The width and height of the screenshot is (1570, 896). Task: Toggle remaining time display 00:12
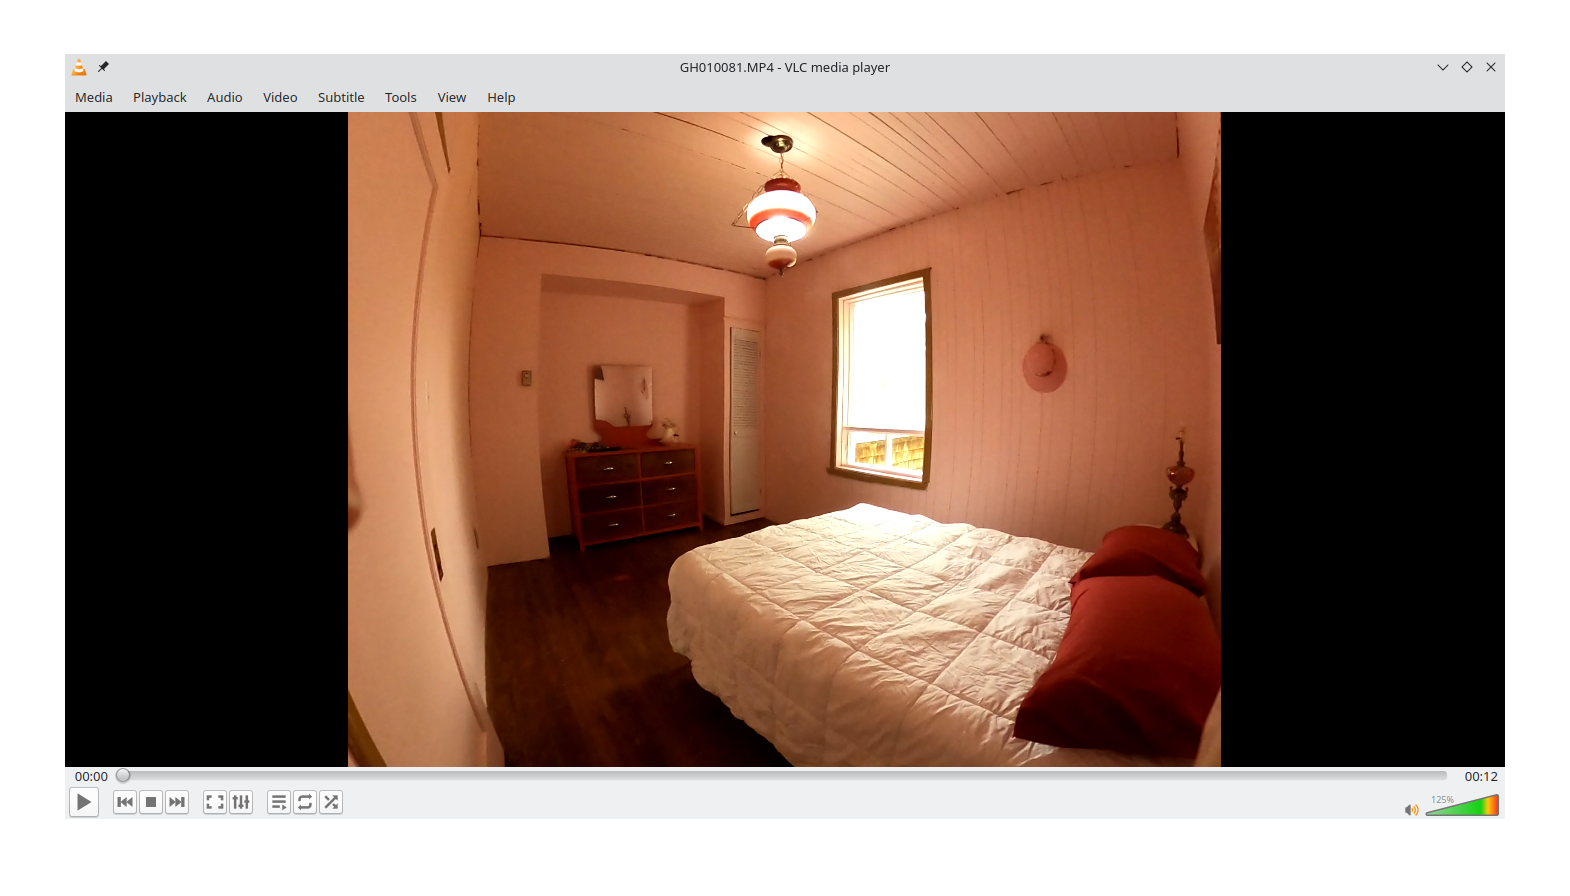click(1481, 776)
